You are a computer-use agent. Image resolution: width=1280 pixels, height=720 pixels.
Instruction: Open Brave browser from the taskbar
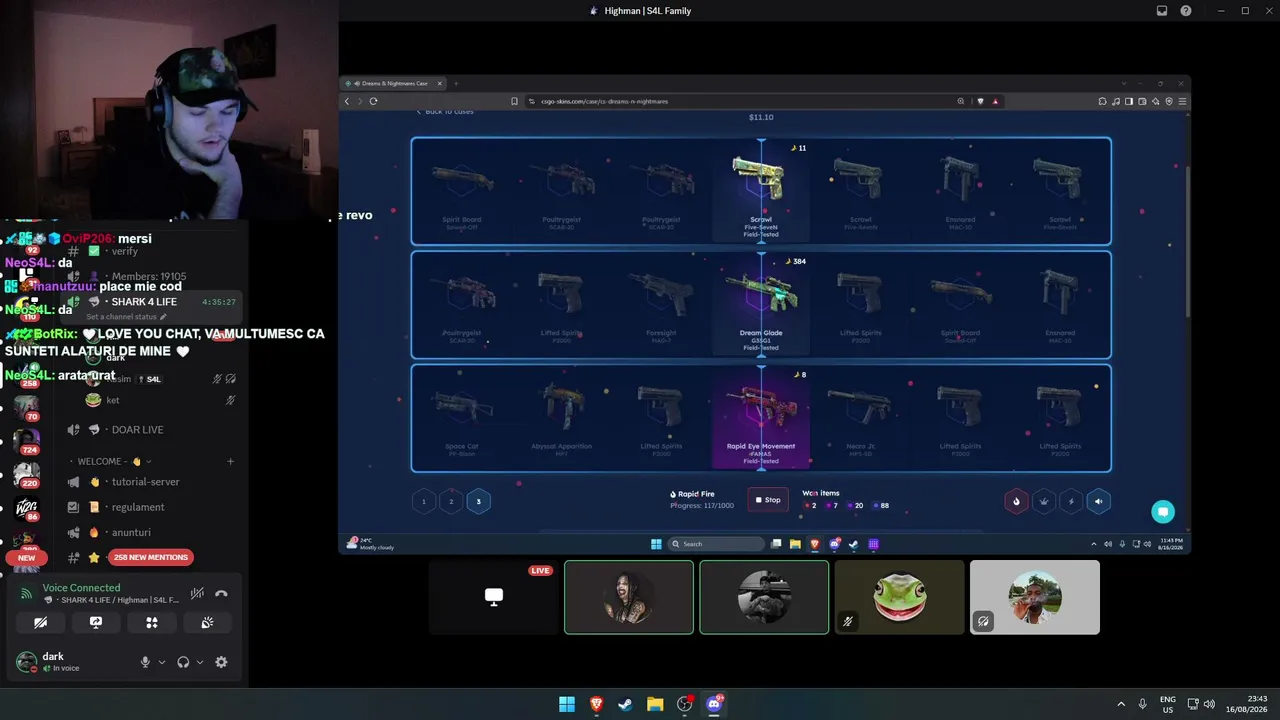point(597,704)
